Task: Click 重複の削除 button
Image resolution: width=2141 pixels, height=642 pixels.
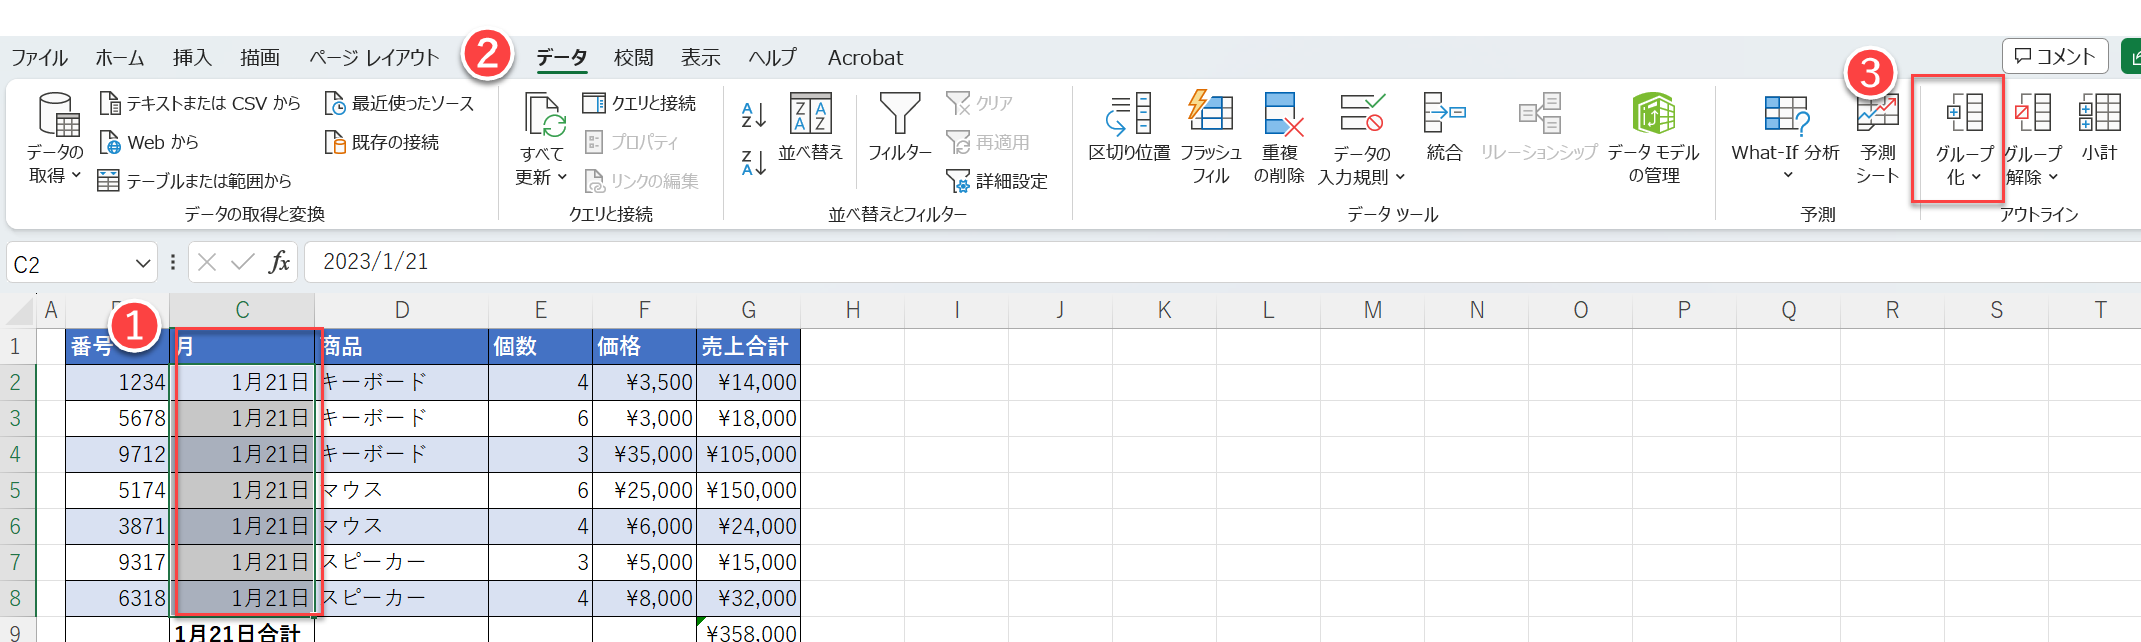Action: click(1279, 138)
